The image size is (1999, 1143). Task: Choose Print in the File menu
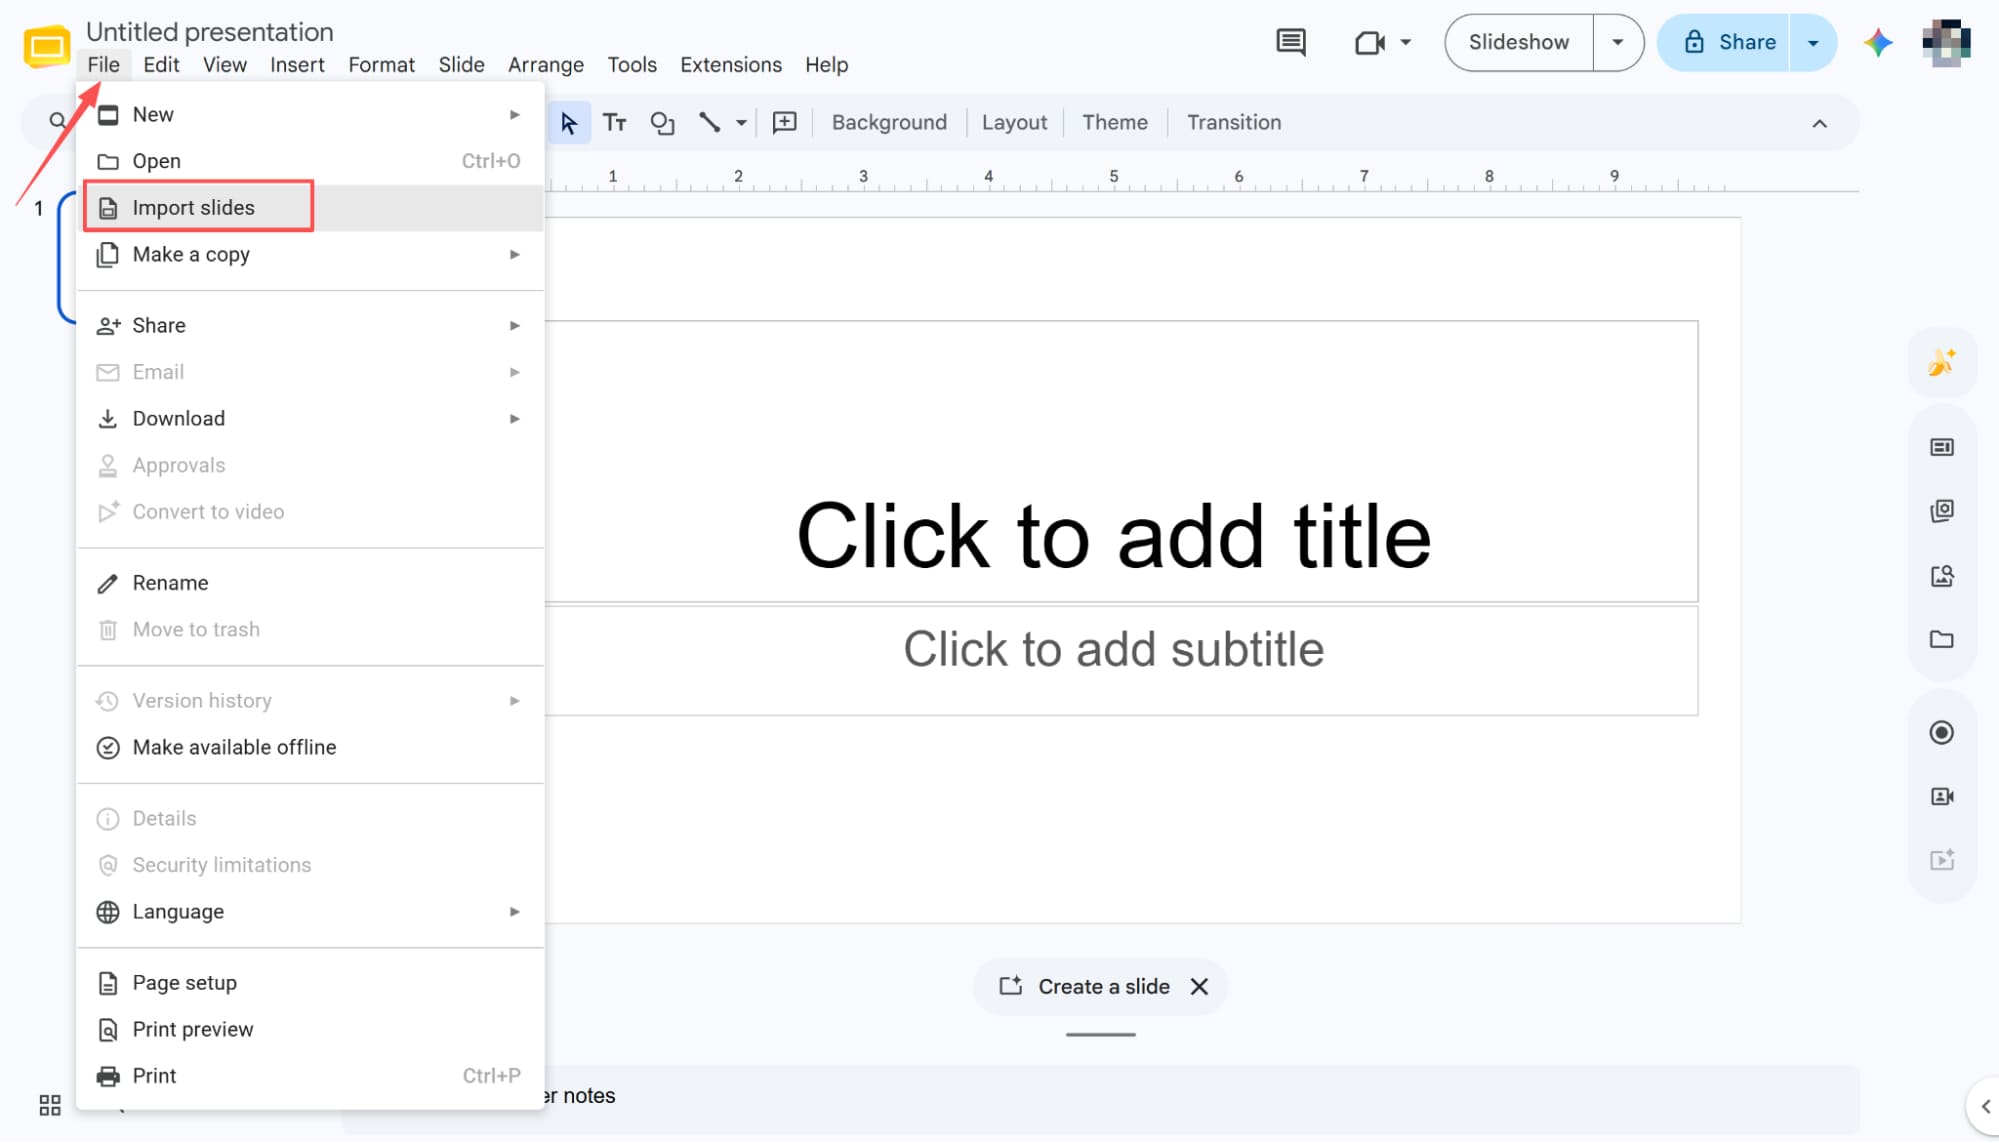(x=310, y=1076)
